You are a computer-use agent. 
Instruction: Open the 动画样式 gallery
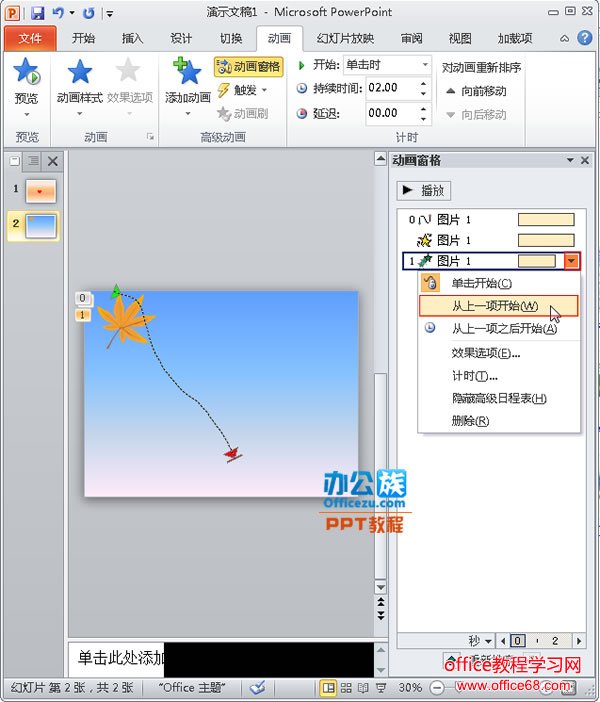(80, 87)
